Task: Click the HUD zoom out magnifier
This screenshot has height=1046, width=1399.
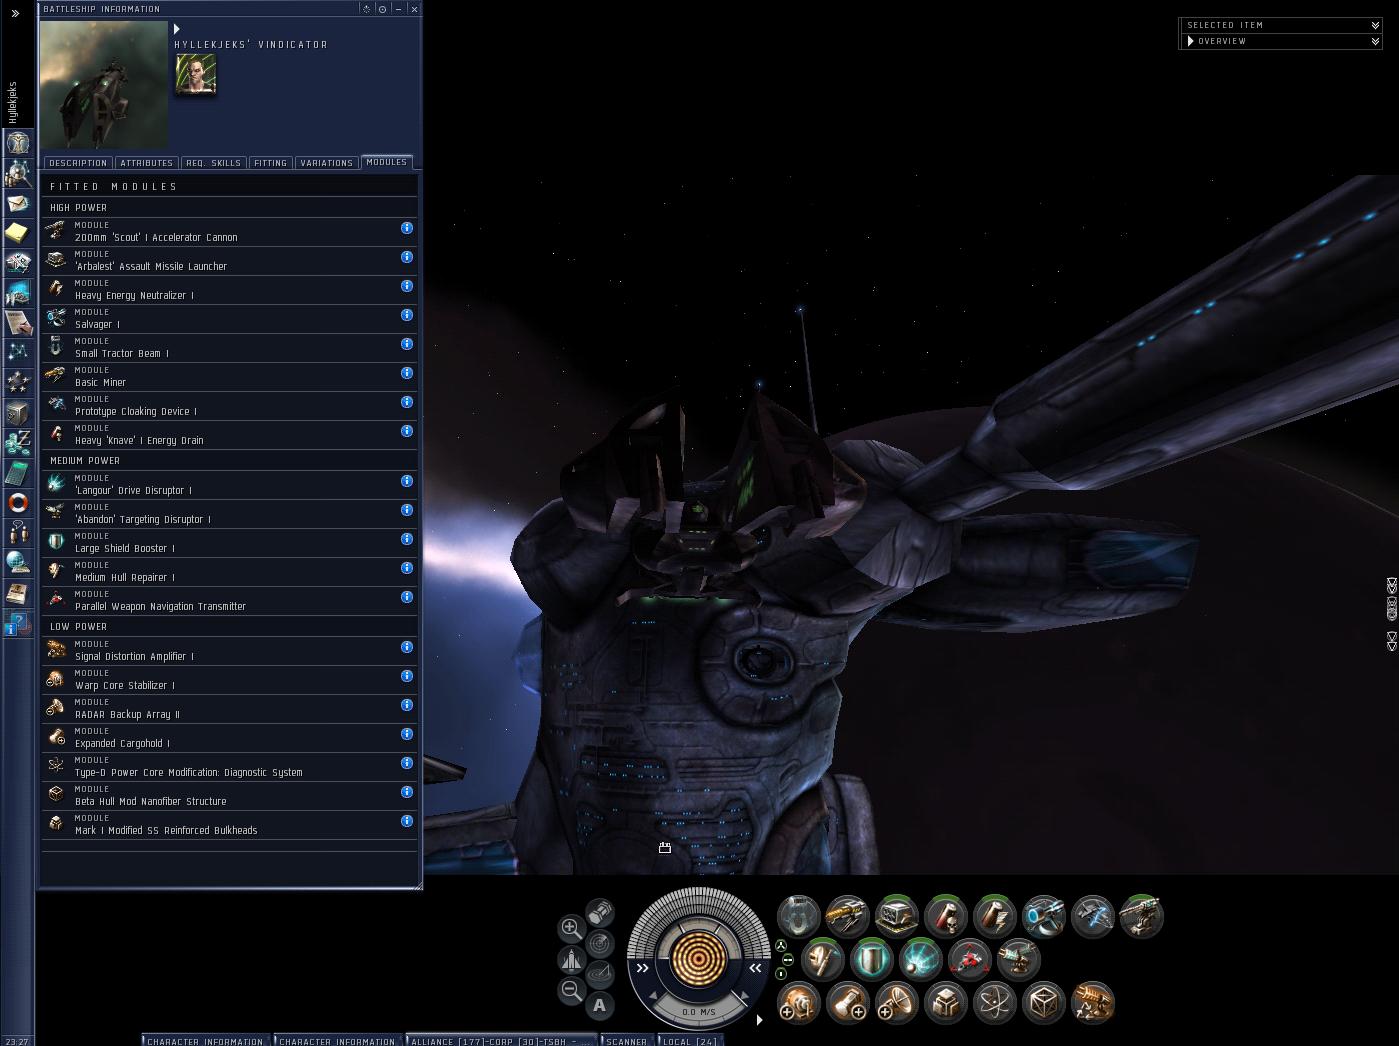Action: click(x=571, y=990)
